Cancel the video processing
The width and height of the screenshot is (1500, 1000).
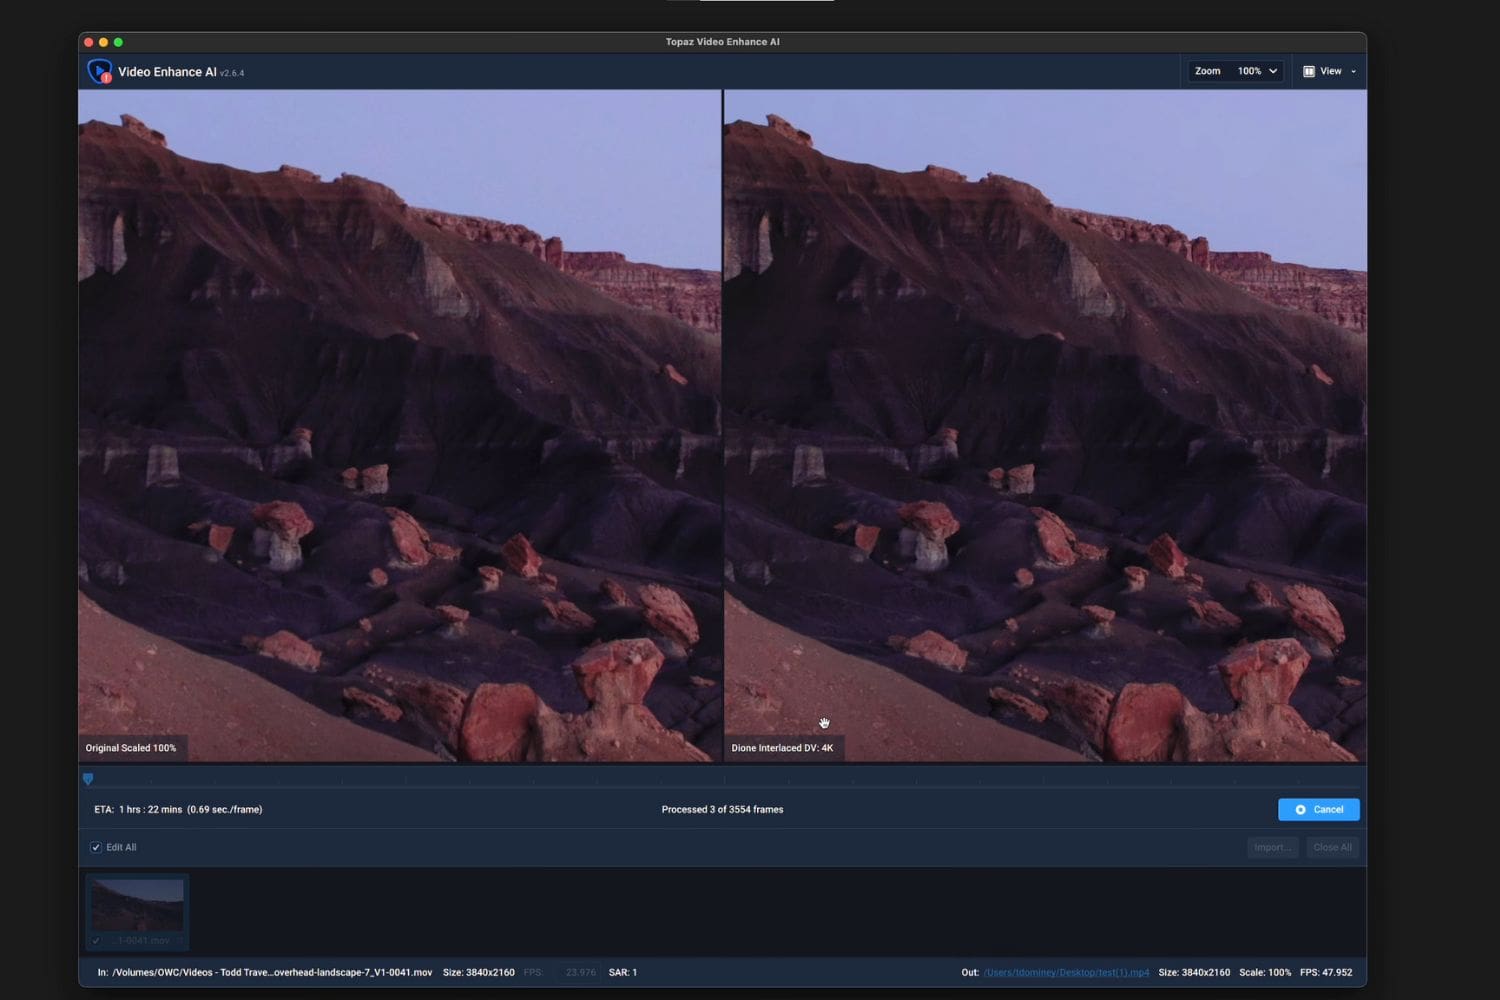click(1318, 810)
